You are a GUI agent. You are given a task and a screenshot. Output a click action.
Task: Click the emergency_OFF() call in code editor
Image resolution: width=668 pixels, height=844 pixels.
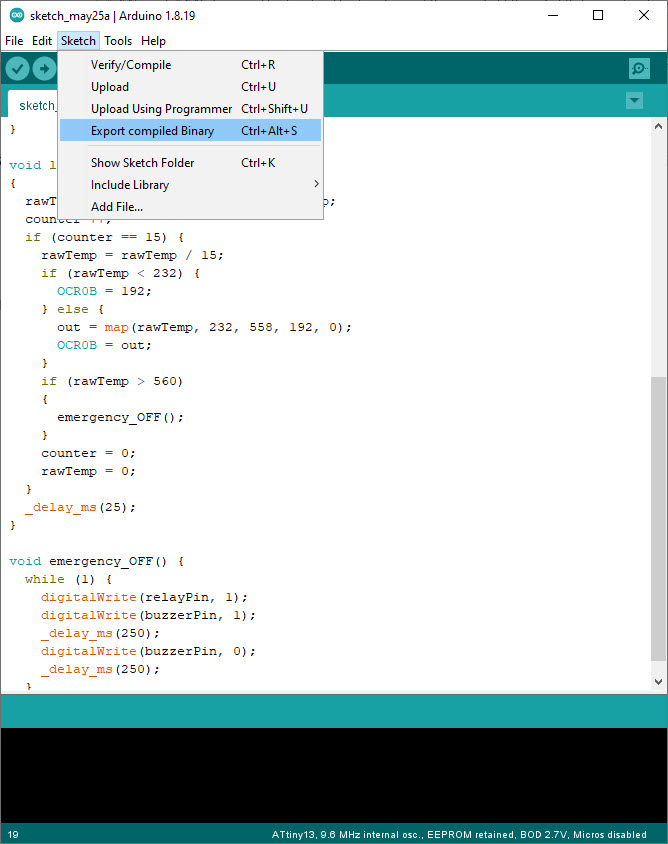(x=120, y=417)
